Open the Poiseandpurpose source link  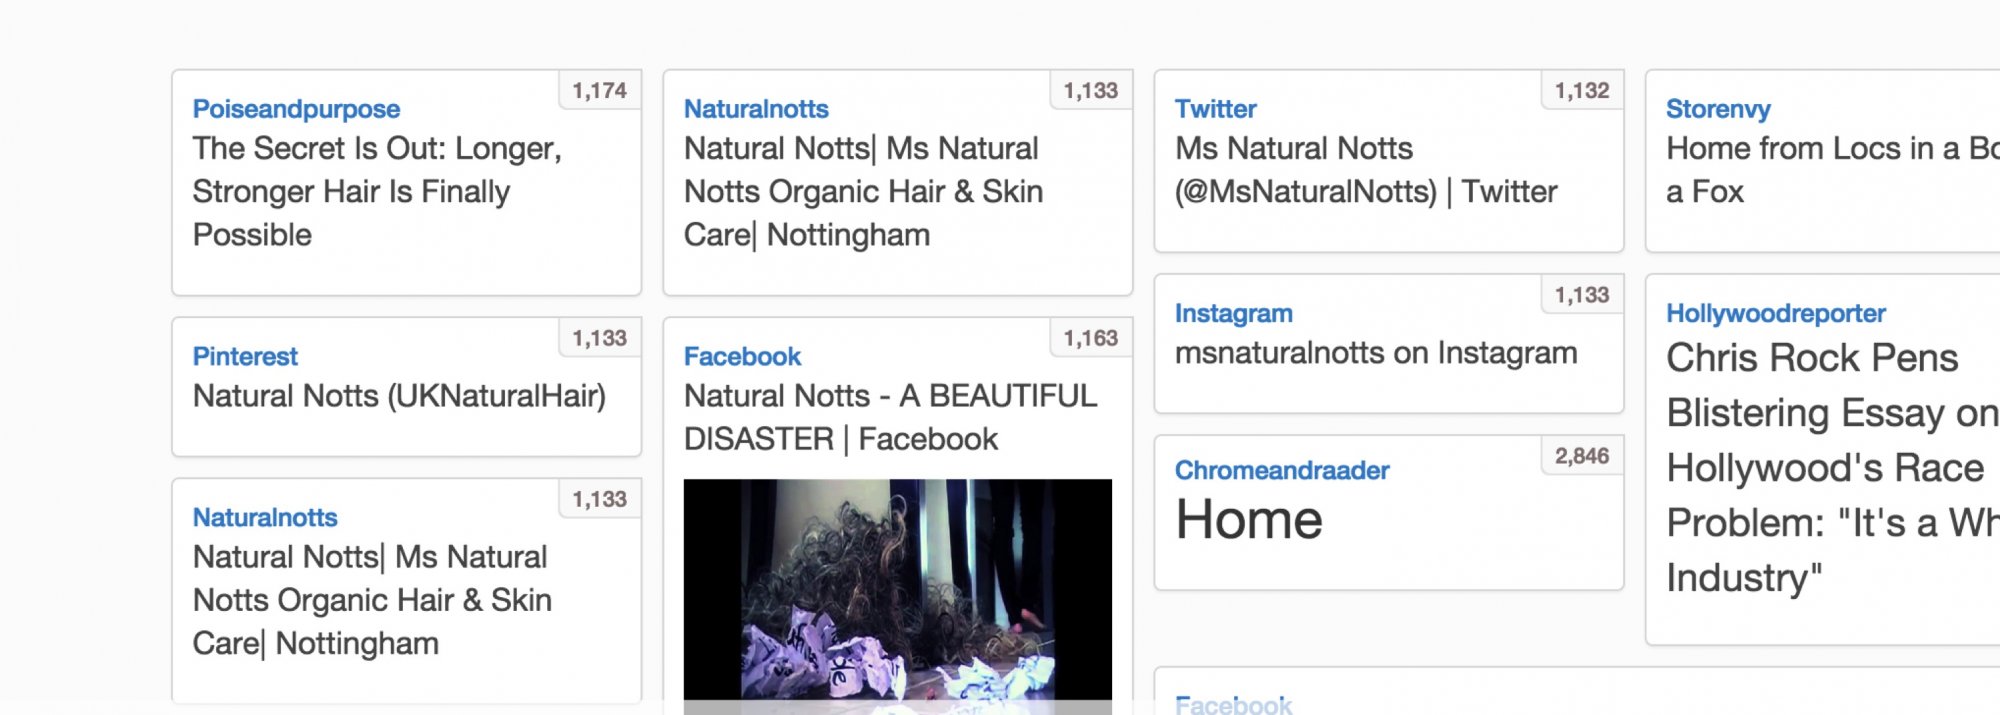pyautogui.click(x=296, y=109)
